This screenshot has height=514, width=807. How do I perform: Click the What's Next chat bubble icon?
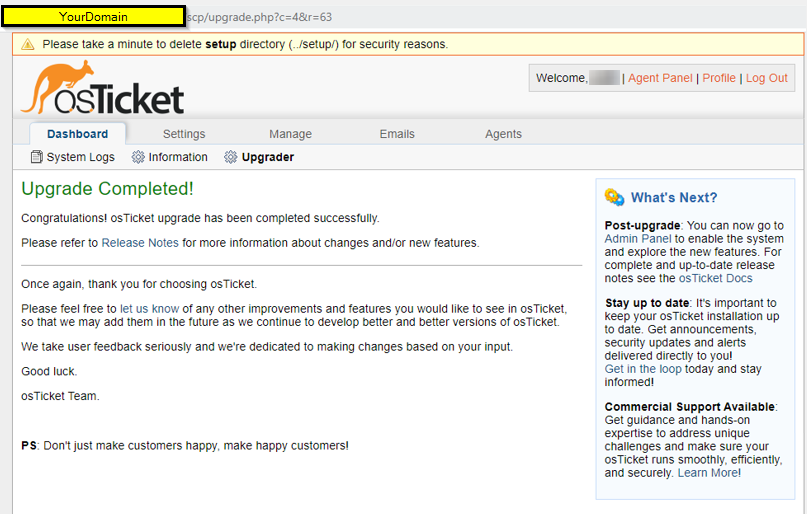point(614,197)
